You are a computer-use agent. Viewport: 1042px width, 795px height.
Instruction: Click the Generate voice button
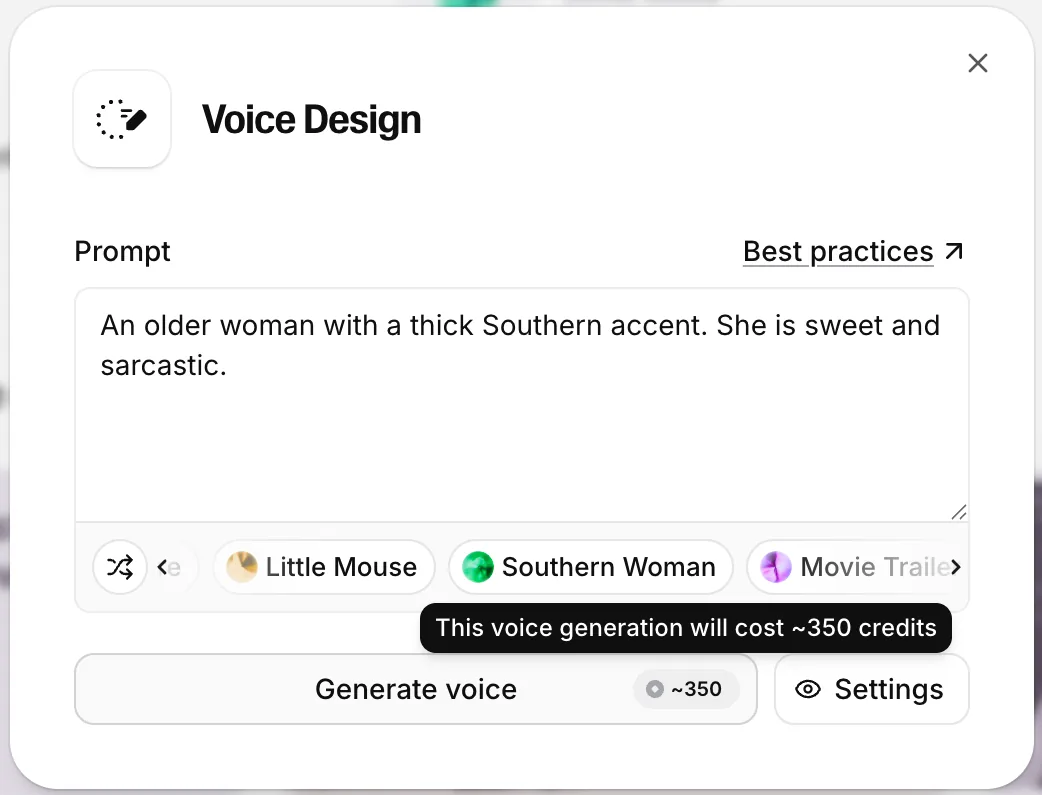point(416,689)
